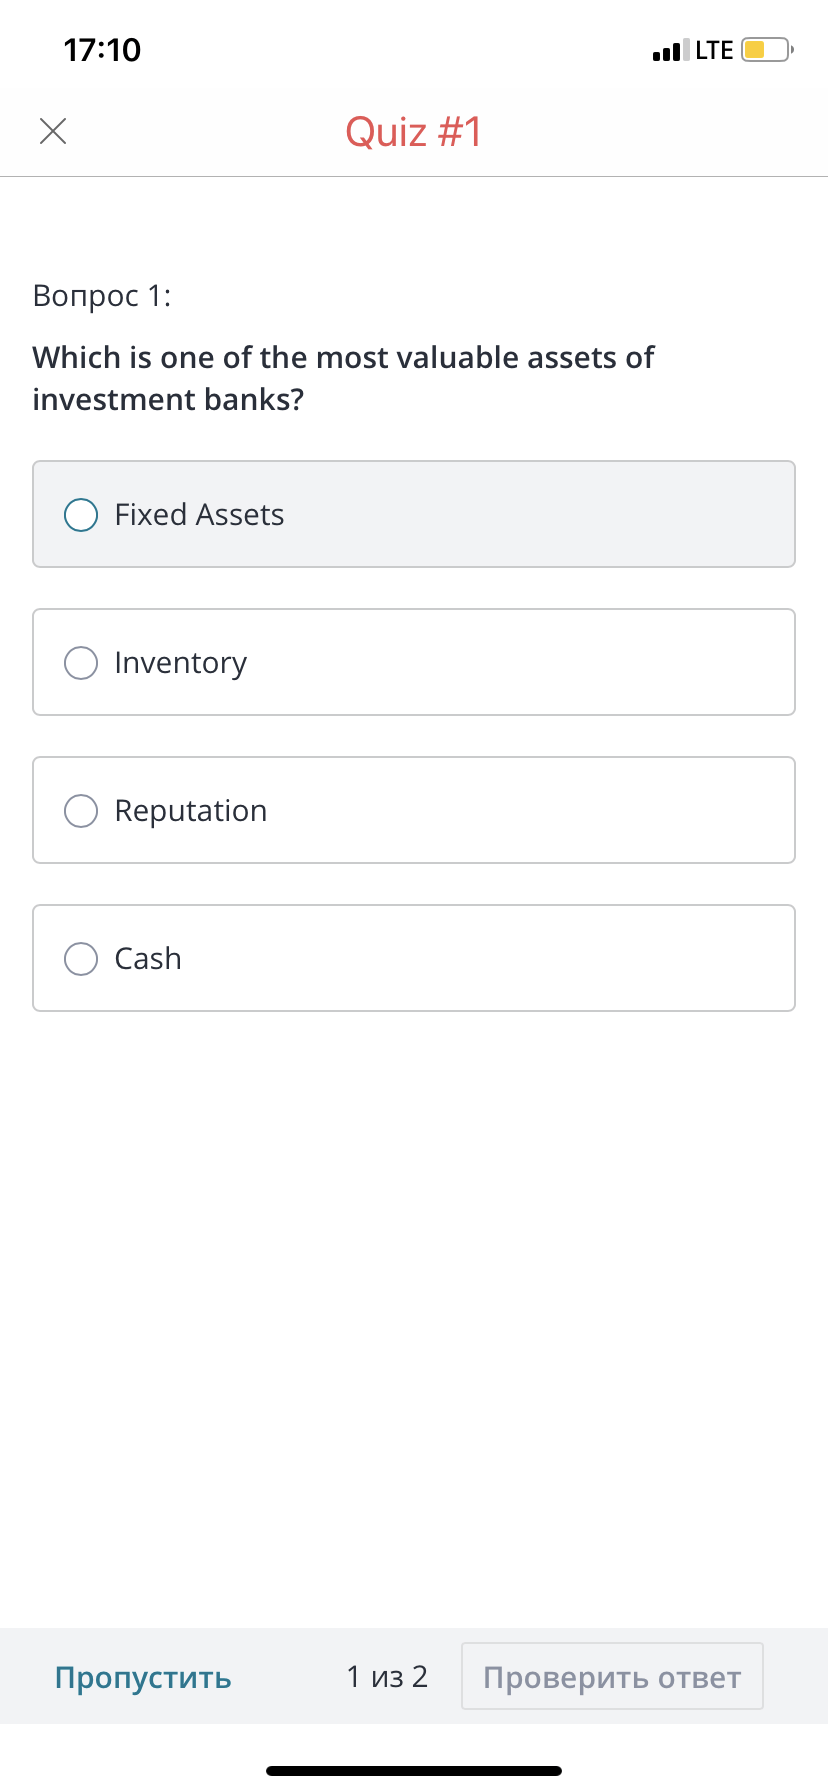
Task: Tap the LTE network indicator
Action: tap(714, 50)
